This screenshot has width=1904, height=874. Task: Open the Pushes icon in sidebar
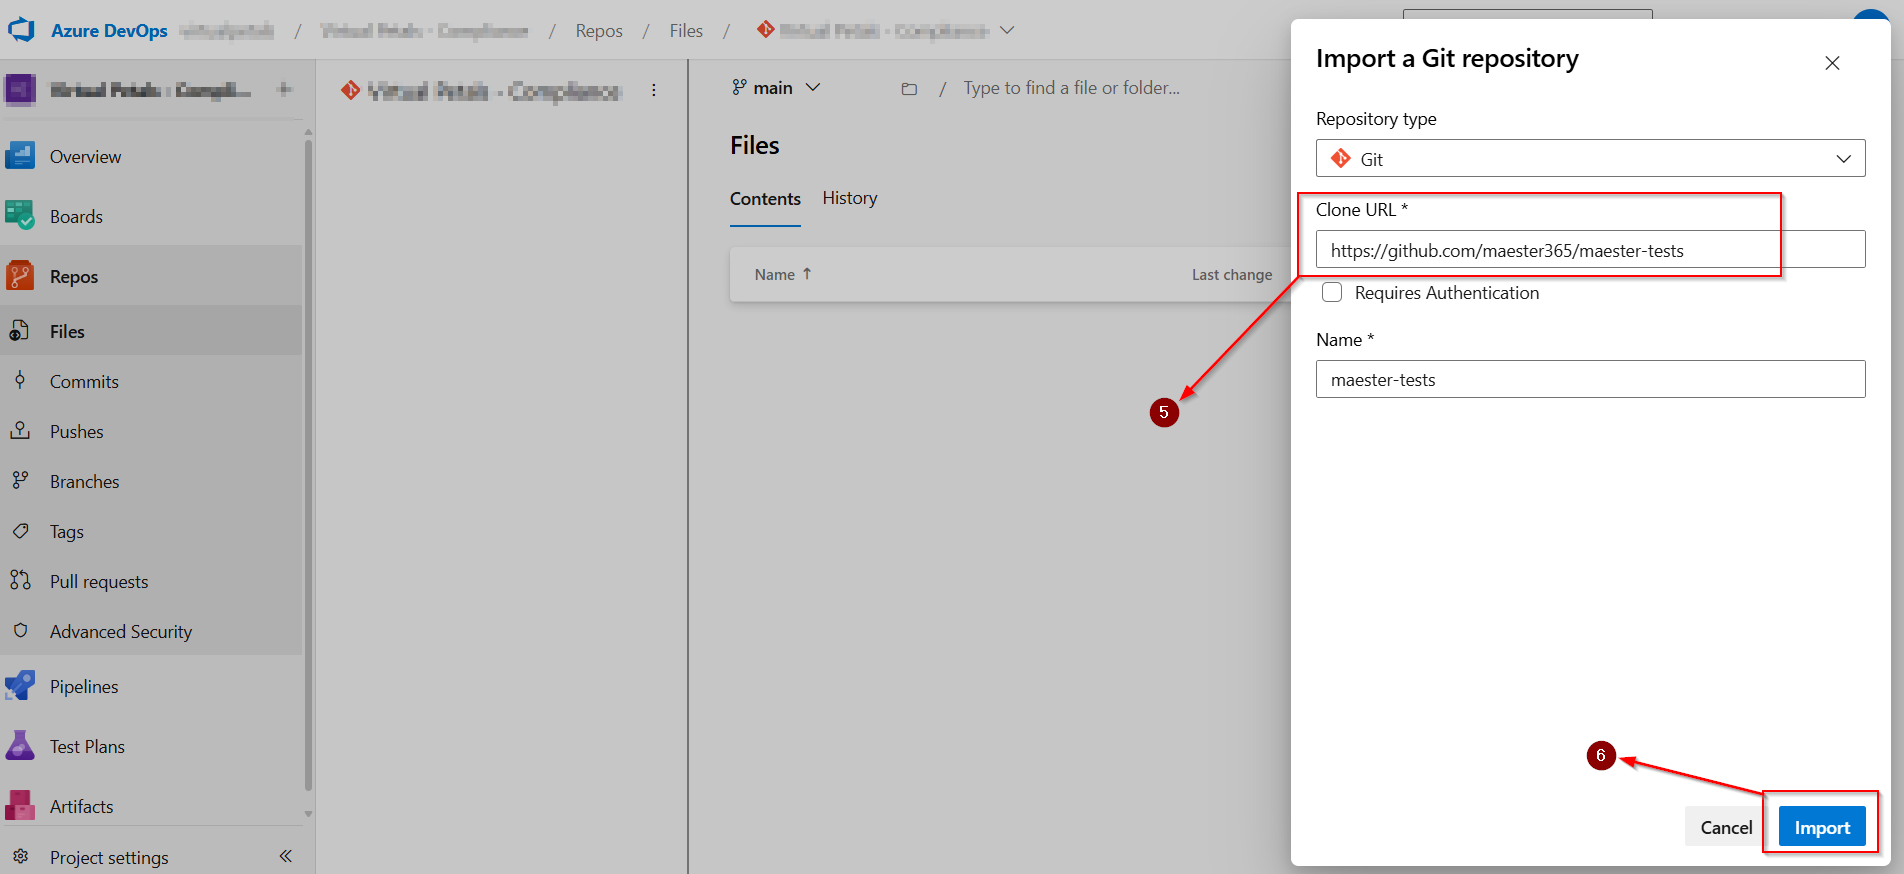[x=19, y=431]
